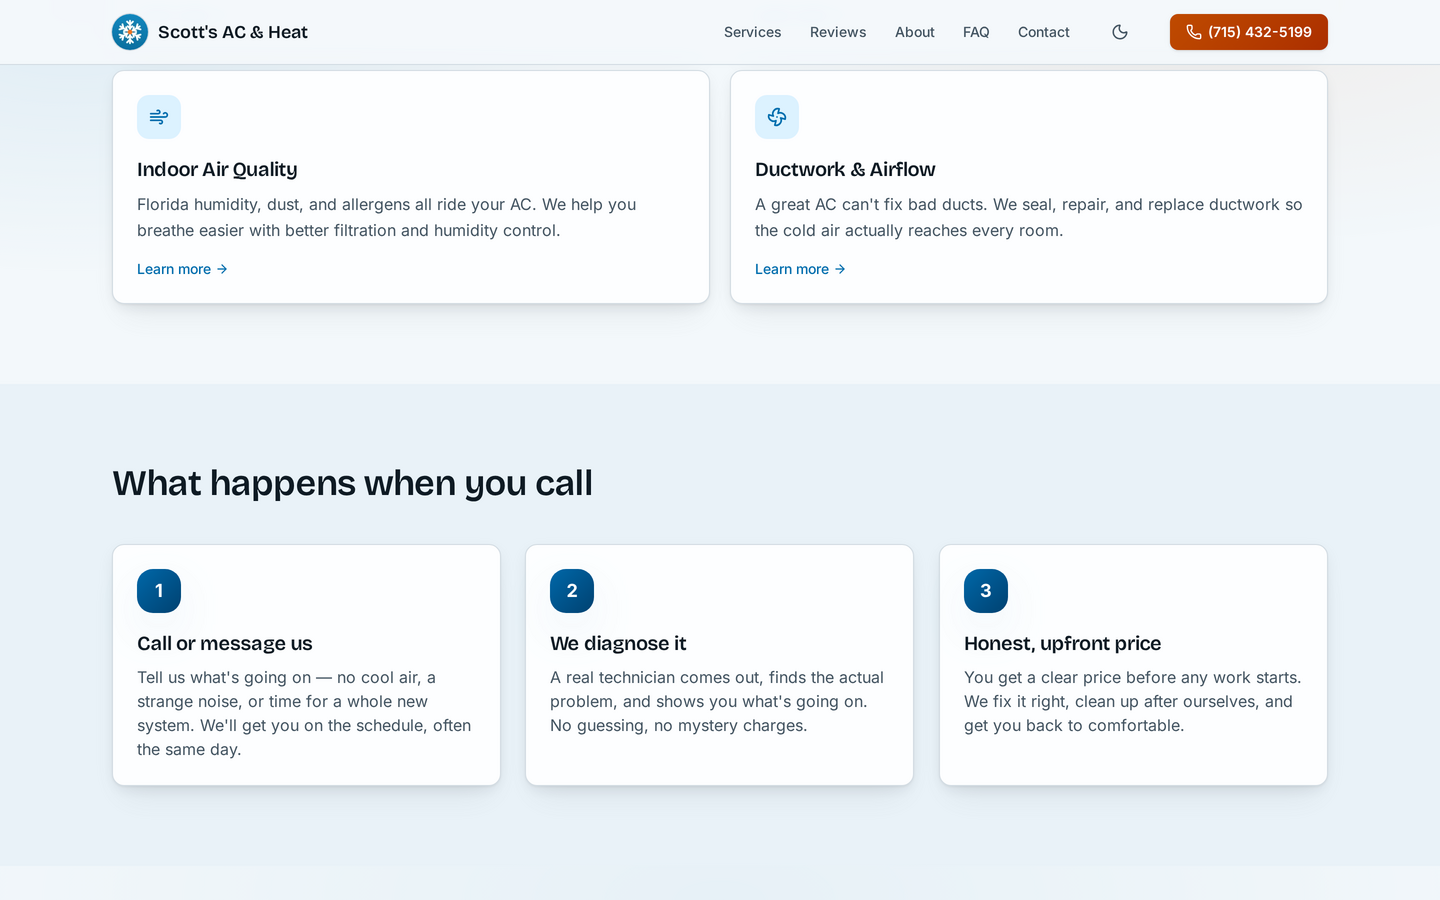Open the Services nav menu item

coord(753,32)
